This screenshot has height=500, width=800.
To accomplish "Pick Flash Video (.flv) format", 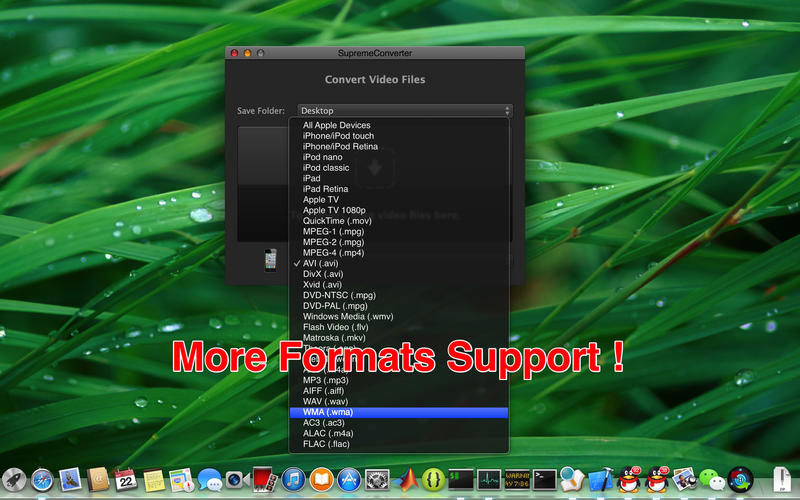I will 399,327.
